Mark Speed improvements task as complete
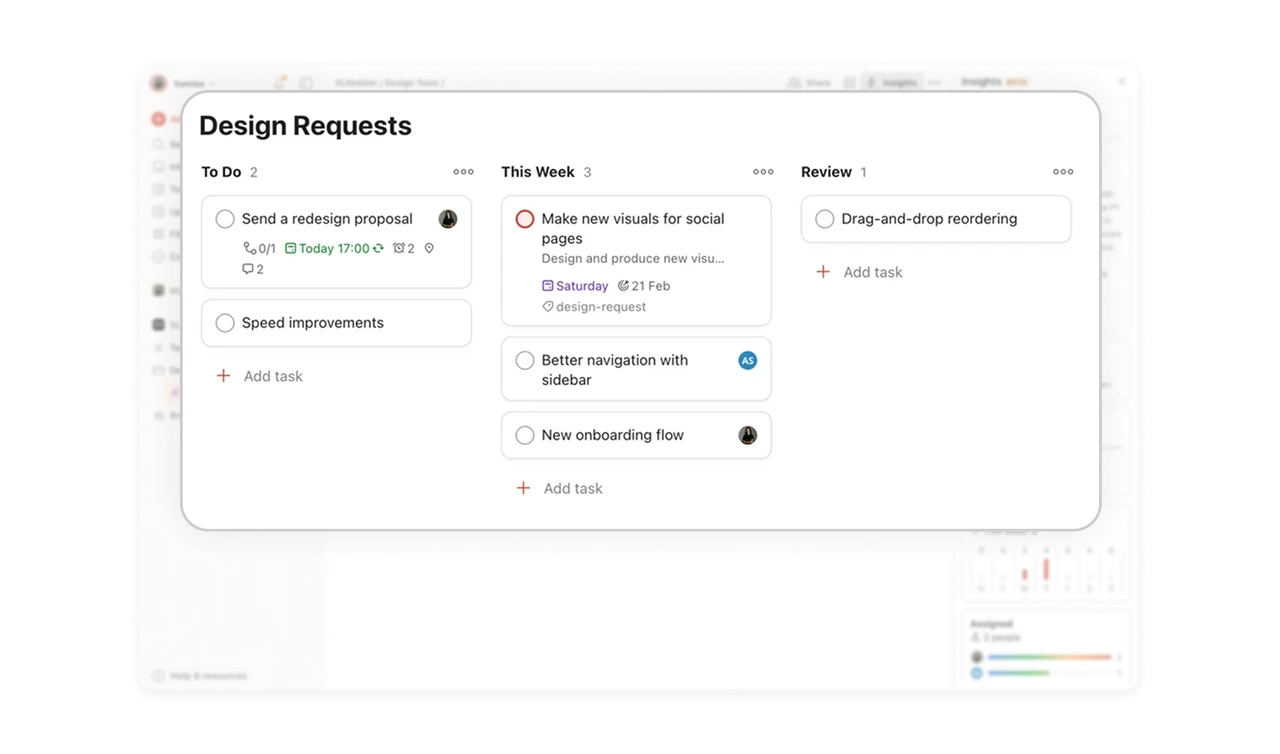 point(224,322)
